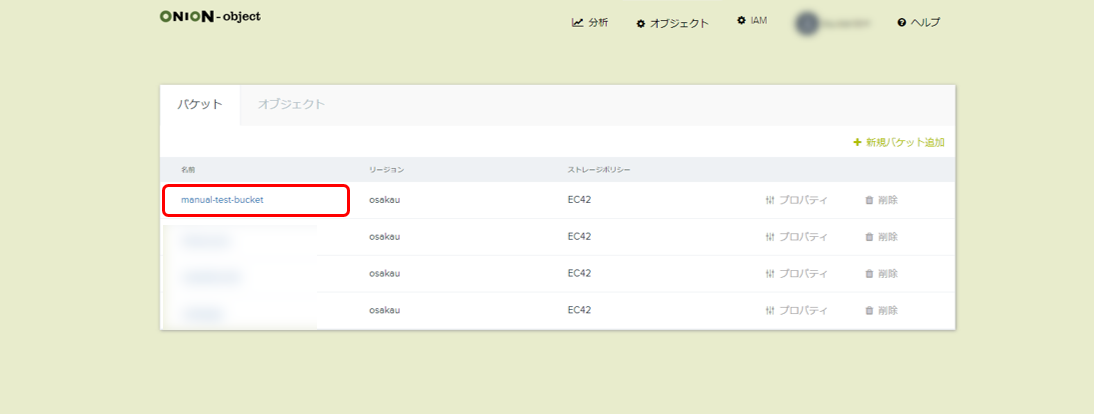Click 新規バケット追加 to add a bucket
Image resolution: width=1094 pixels, height=414 pixels.
[x=898, y=143]
